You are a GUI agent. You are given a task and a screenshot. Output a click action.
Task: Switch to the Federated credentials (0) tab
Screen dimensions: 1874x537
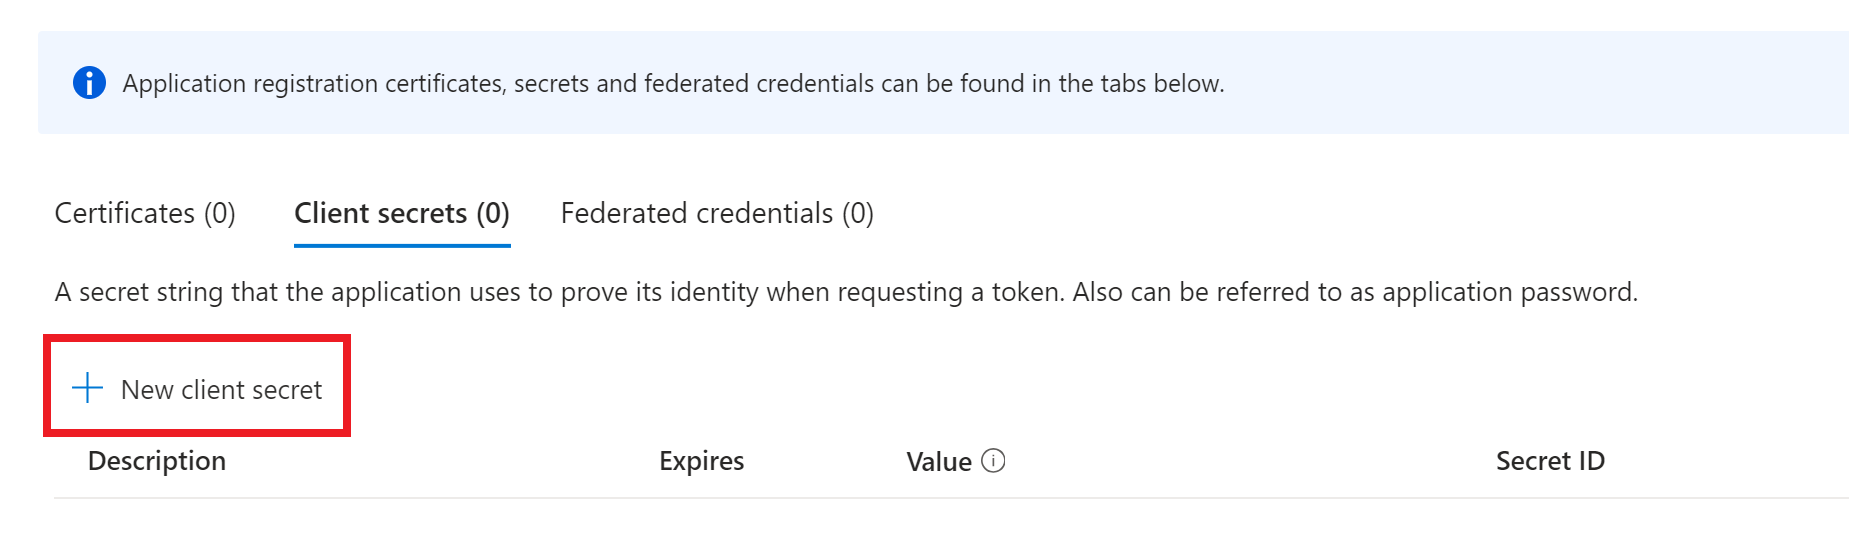pyautogui.click(x=717, y=213)
